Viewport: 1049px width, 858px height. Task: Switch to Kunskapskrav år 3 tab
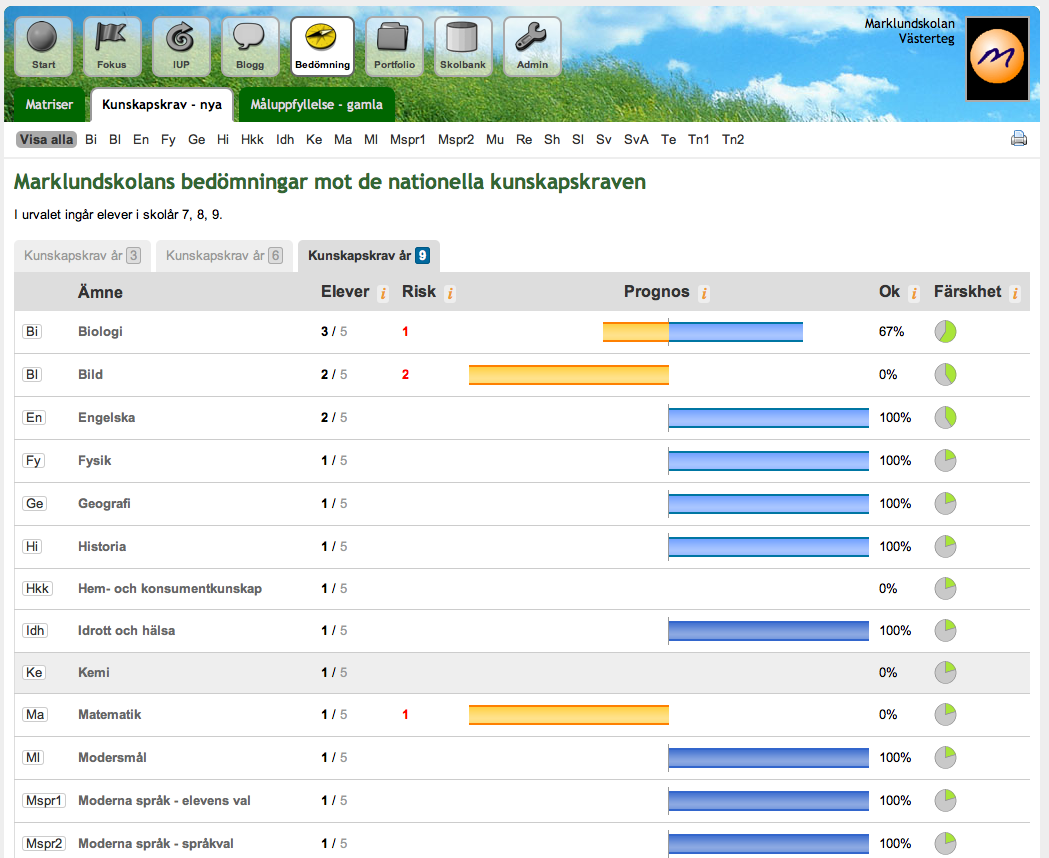[x=81, y=256]
